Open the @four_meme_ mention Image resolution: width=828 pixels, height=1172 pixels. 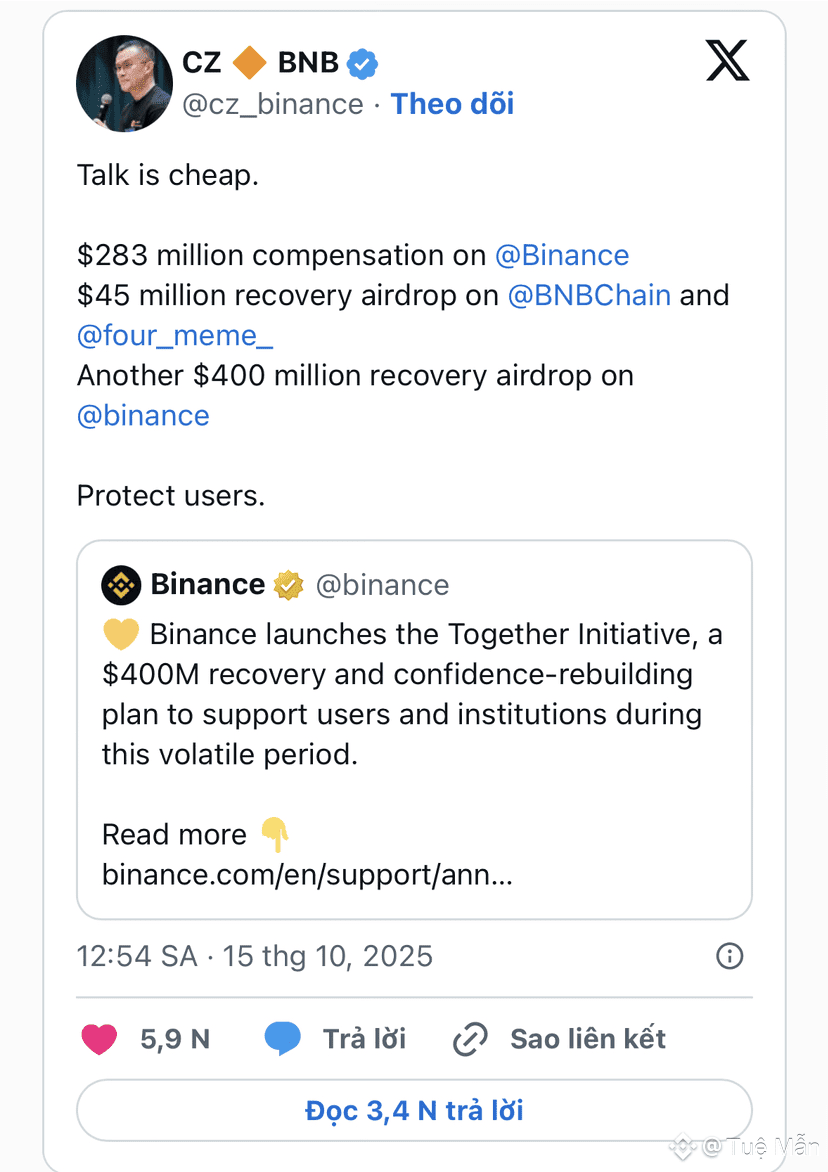(x=175, y=336)
